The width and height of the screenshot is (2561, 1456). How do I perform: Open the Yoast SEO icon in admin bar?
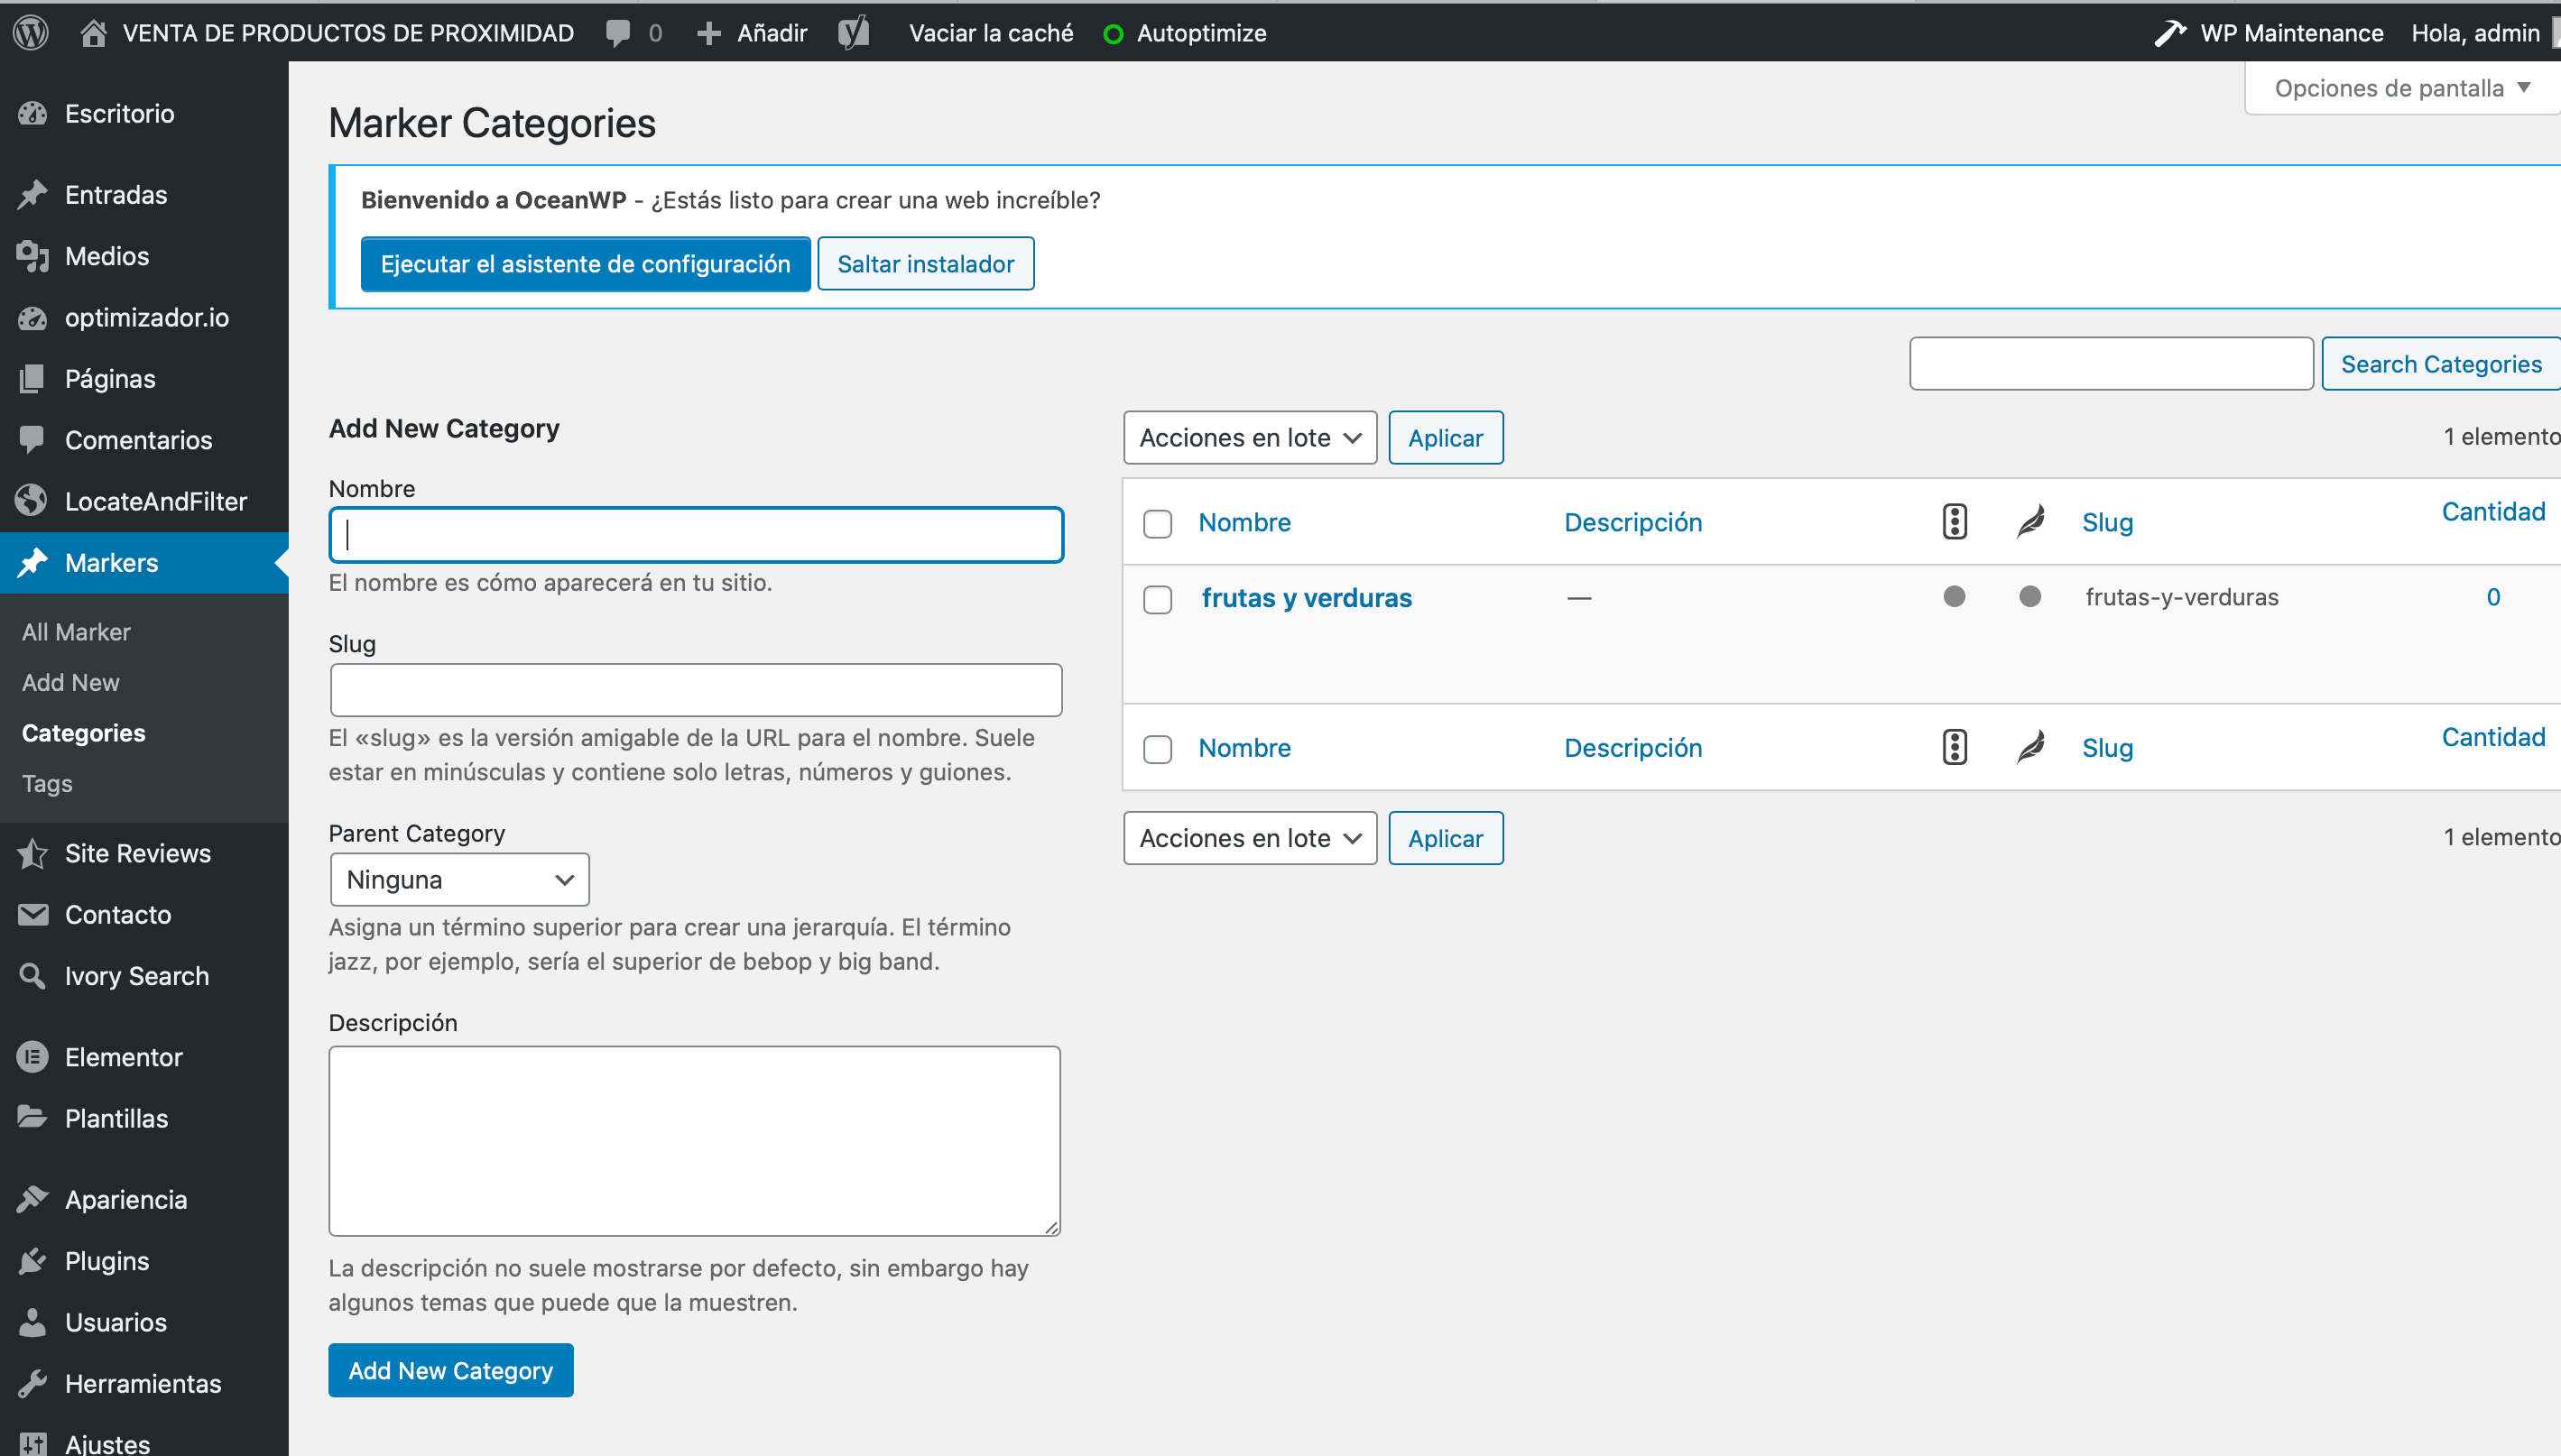(853, 33)
